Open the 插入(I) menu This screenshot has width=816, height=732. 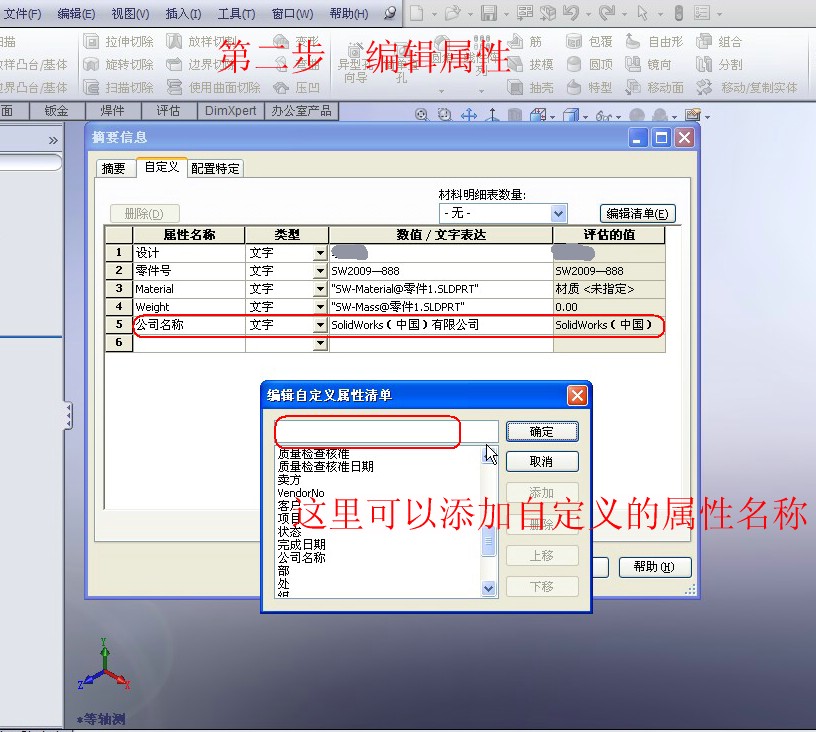pos(183,14)
